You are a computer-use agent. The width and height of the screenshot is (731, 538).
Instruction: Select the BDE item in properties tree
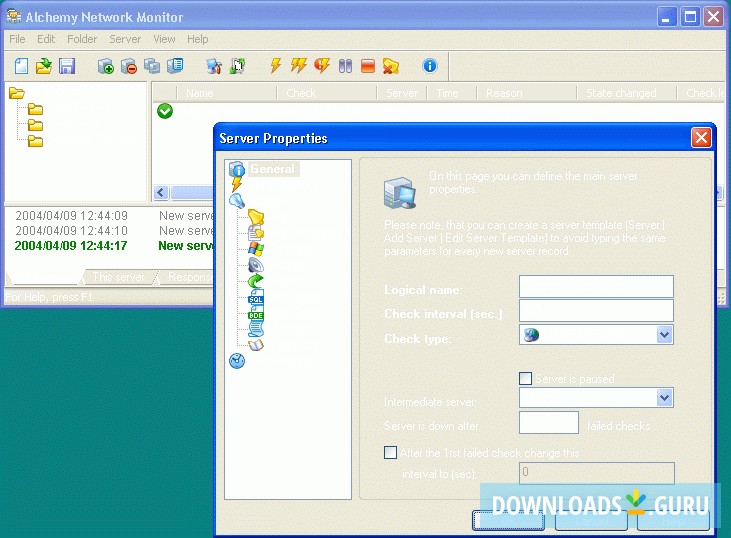pyautogui.click(x=255, y=314)
